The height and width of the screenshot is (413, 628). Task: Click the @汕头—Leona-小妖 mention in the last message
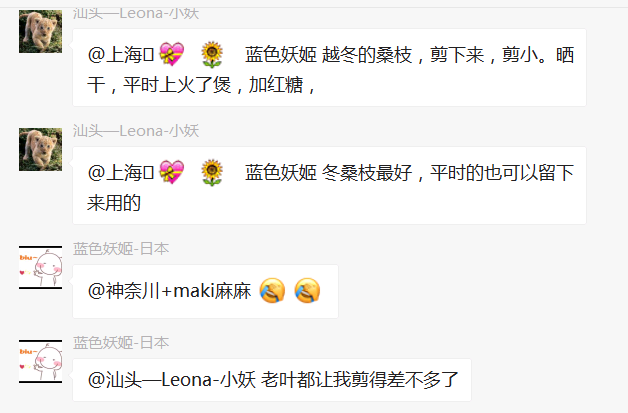pos(172,380)
